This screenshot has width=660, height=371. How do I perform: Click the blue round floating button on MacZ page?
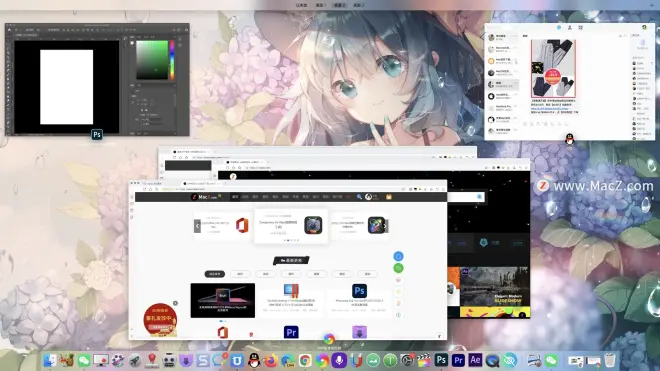(398, 256)
